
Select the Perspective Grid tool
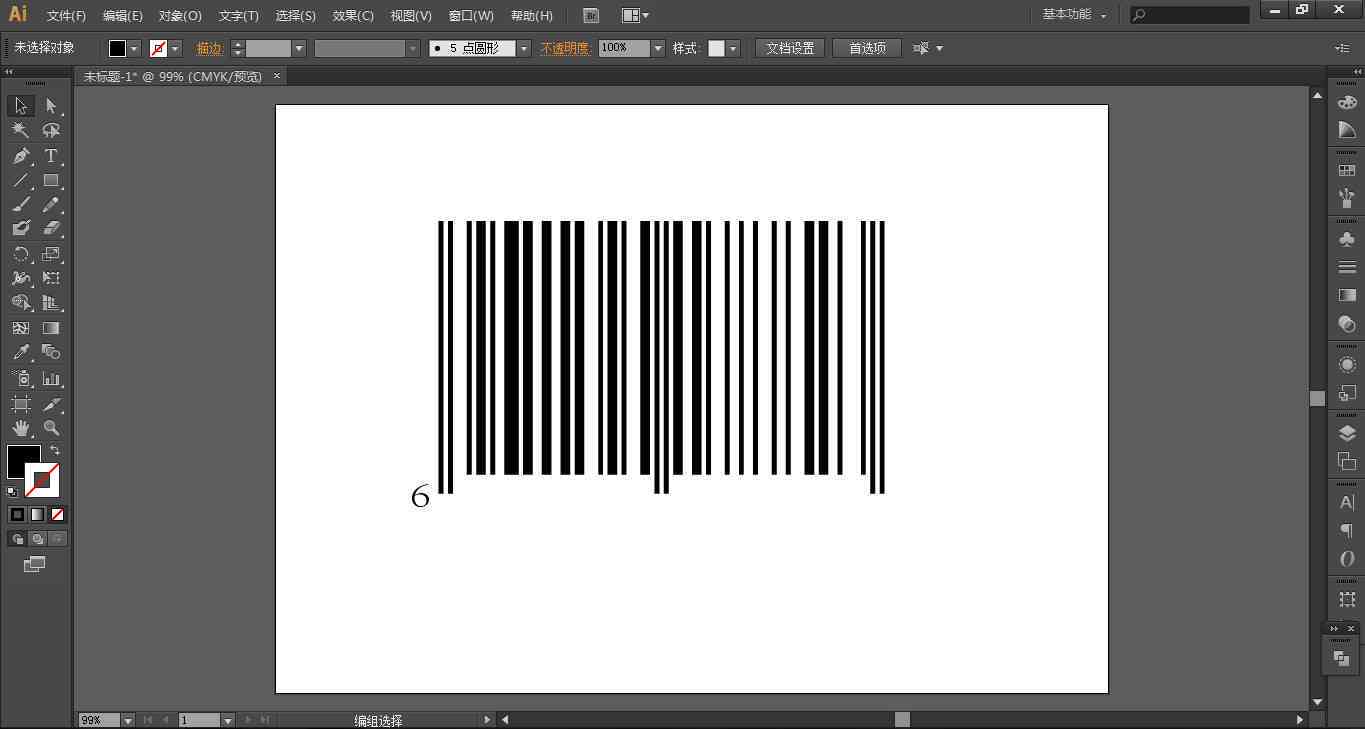pos(51,302)
